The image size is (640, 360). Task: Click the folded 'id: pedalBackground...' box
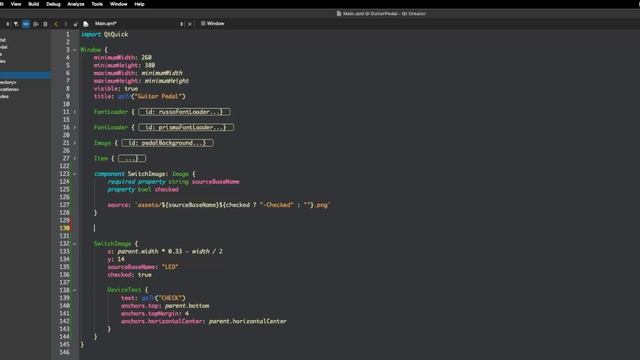[167, 143]
